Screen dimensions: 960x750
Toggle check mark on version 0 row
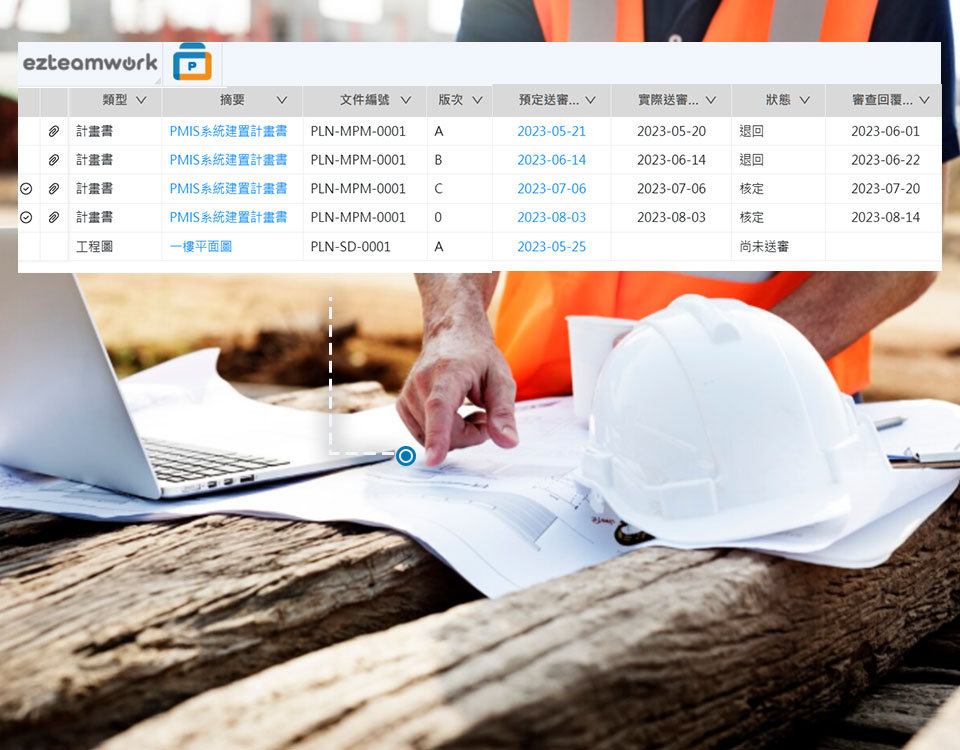[27, 217]
